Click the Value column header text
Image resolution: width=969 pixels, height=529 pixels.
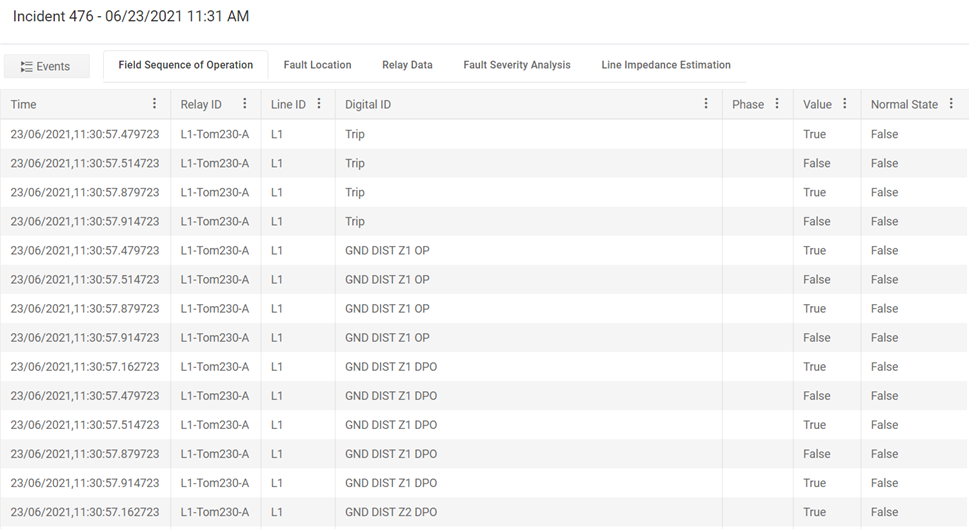(817, 104)
